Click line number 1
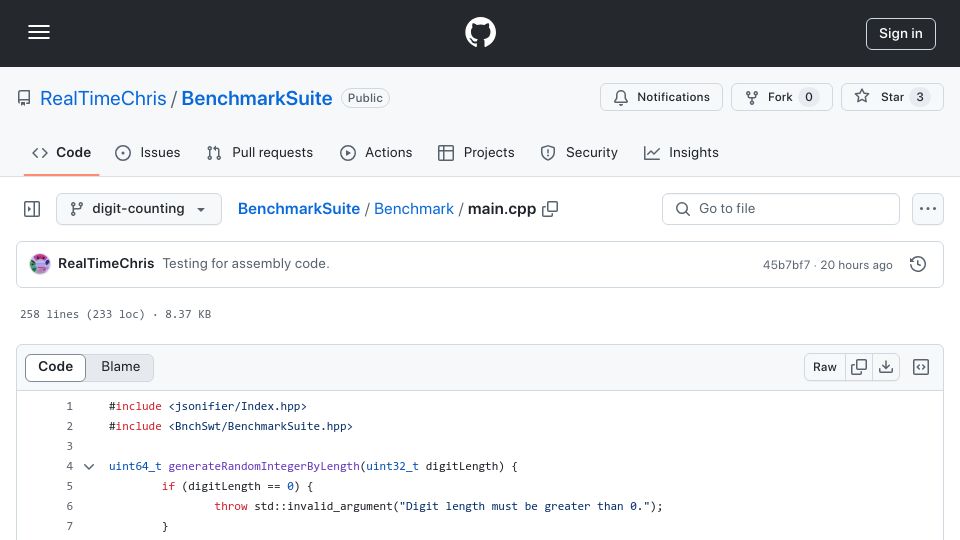Viewport: 960px width, 540px height. (x=69, y=406)
